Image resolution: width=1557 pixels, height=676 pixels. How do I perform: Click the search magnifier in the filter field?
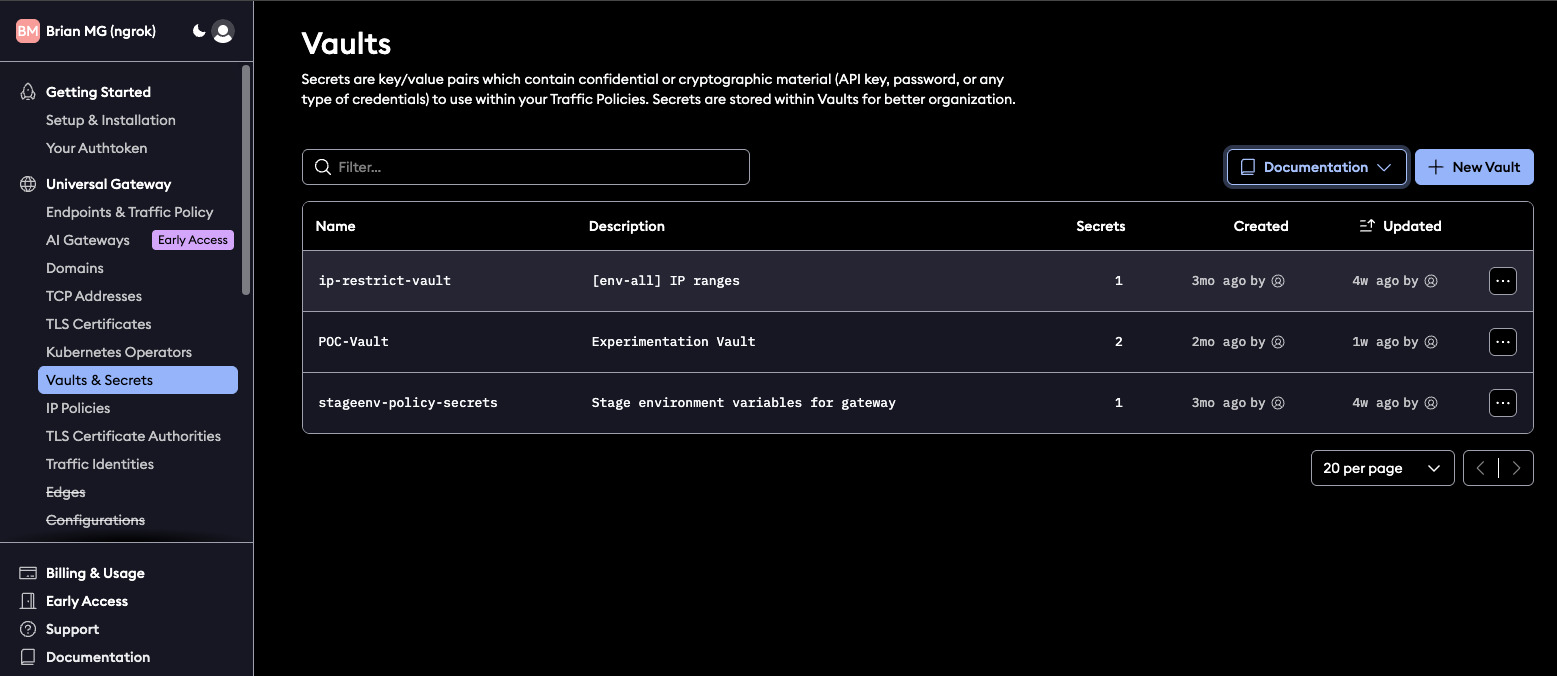click(x=322, y=166)
